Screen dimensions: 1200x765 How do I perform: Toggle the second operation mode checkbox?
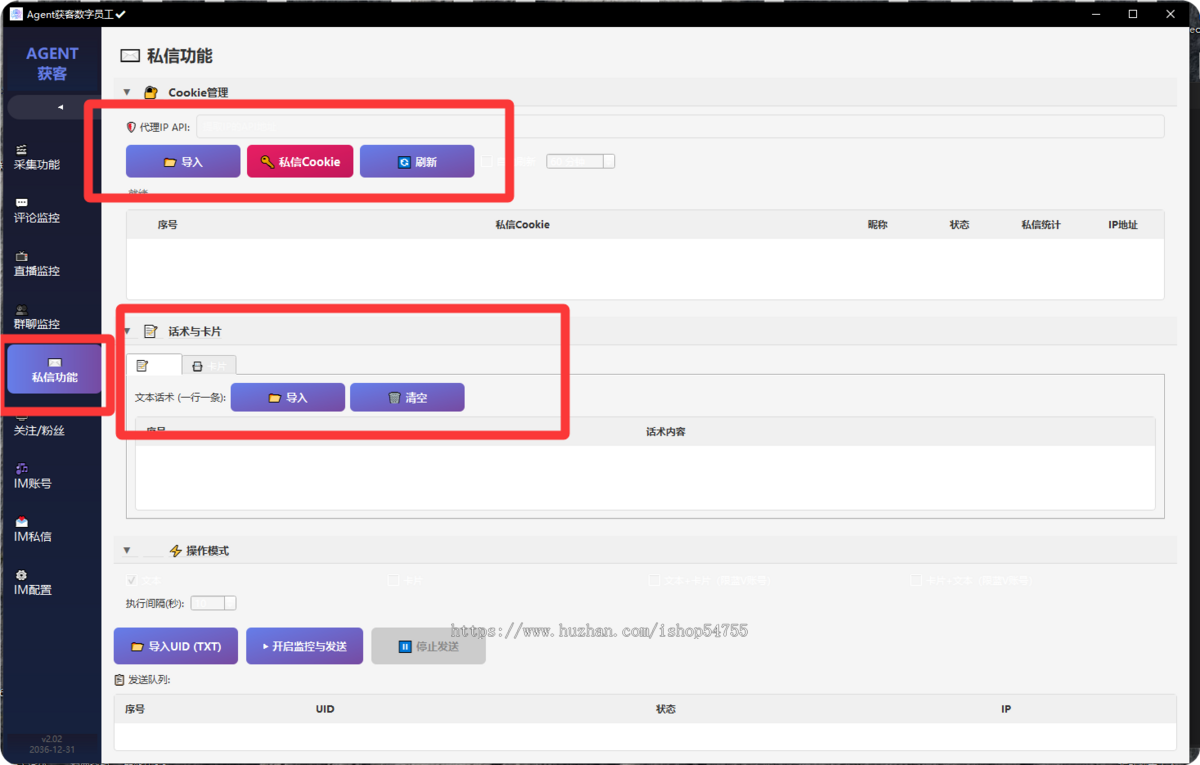point(393,580)
